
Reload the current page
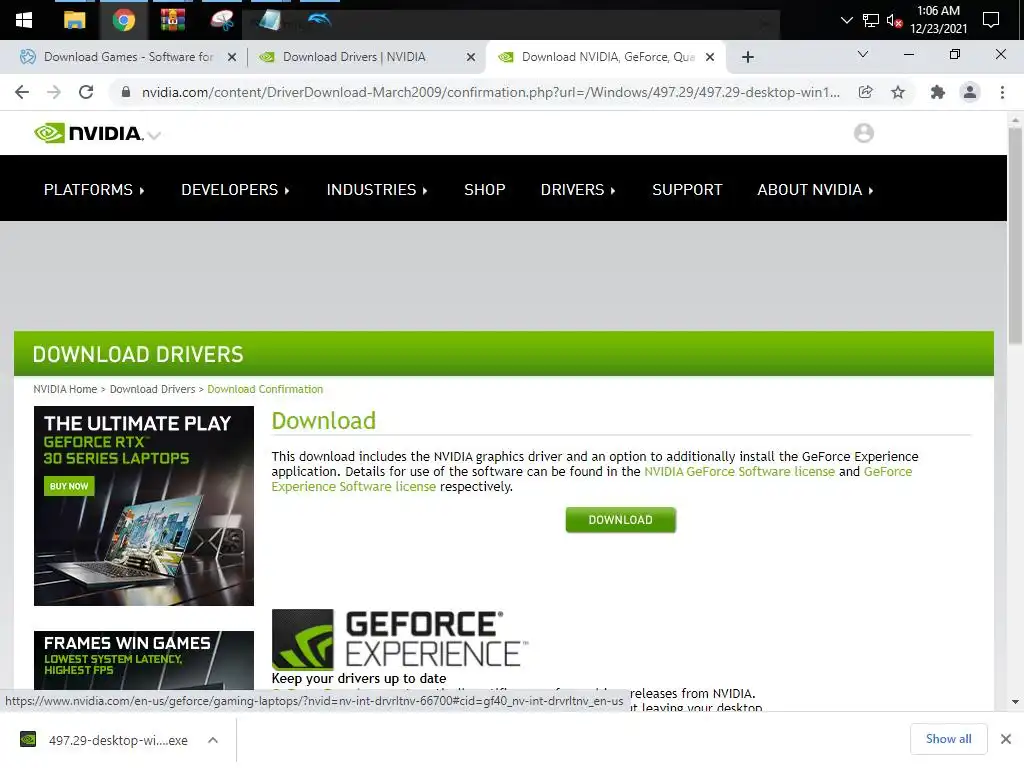86,92
